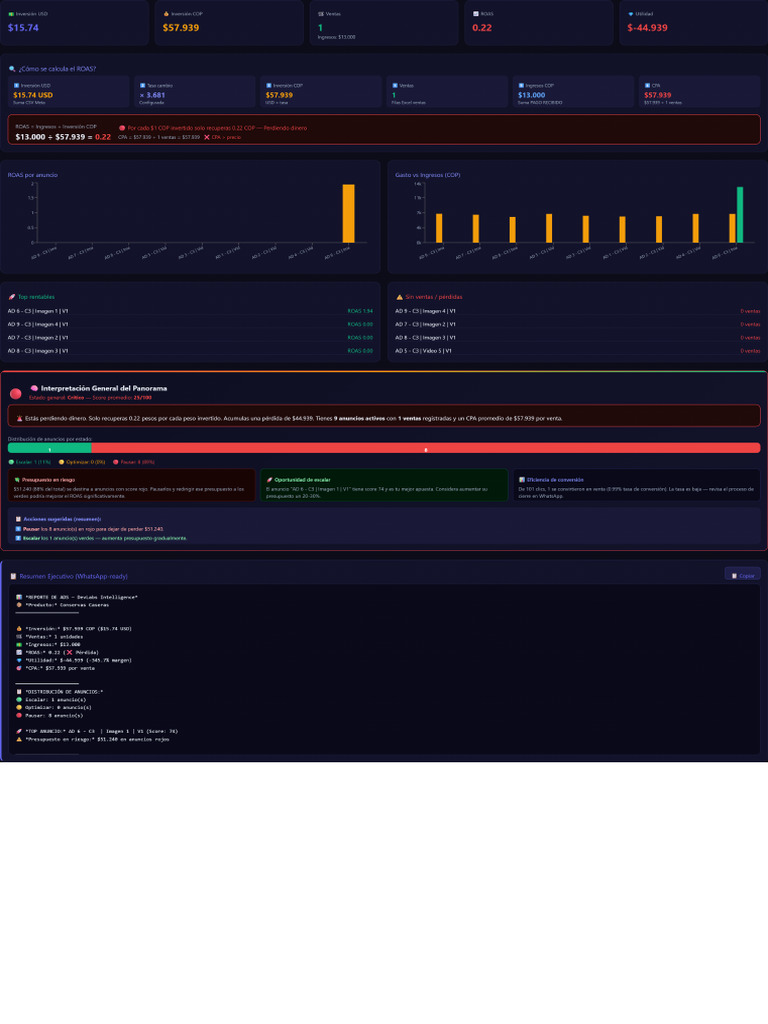
Task: Click the $15.74 USD value in calculation box
Action: [33, 95]
